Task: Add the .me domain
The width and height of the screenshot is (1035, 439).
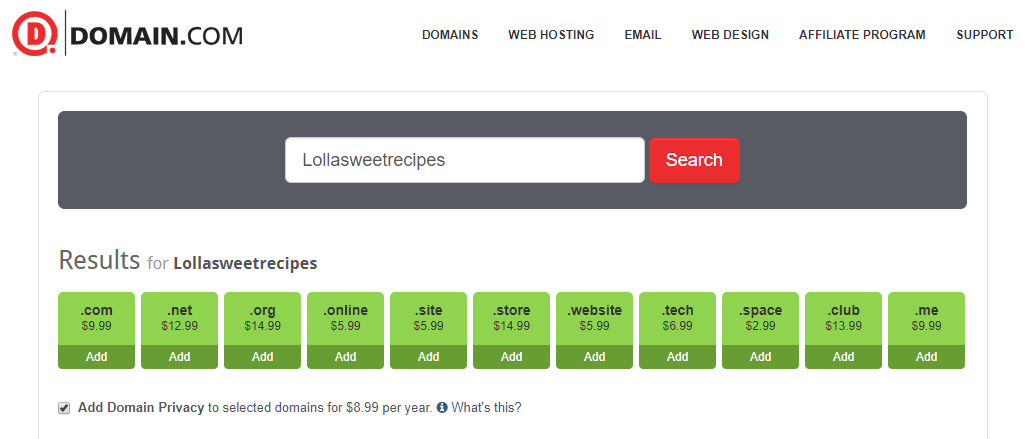Action: [x=926, y=357]
